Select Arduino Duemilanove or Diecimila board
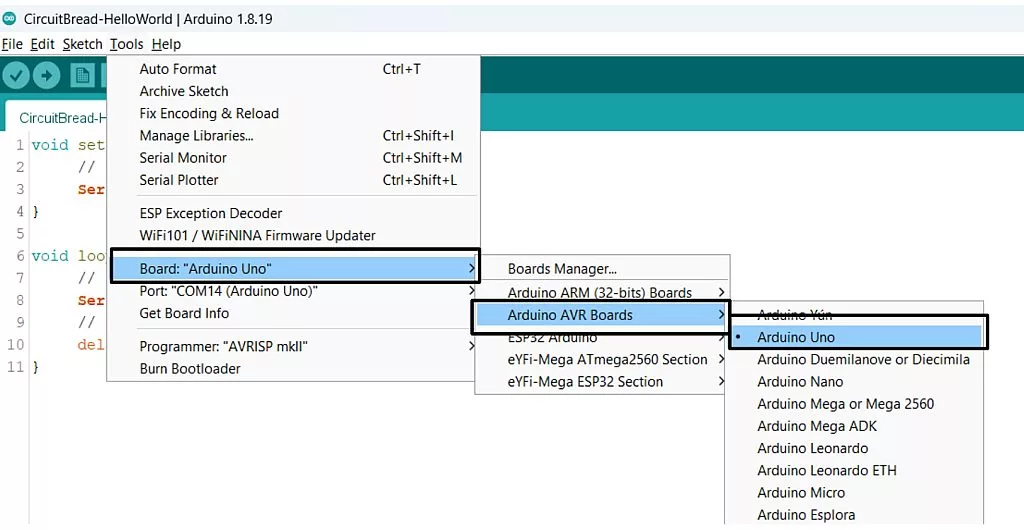Screen dimensions: 1024x530 [855, 360]
